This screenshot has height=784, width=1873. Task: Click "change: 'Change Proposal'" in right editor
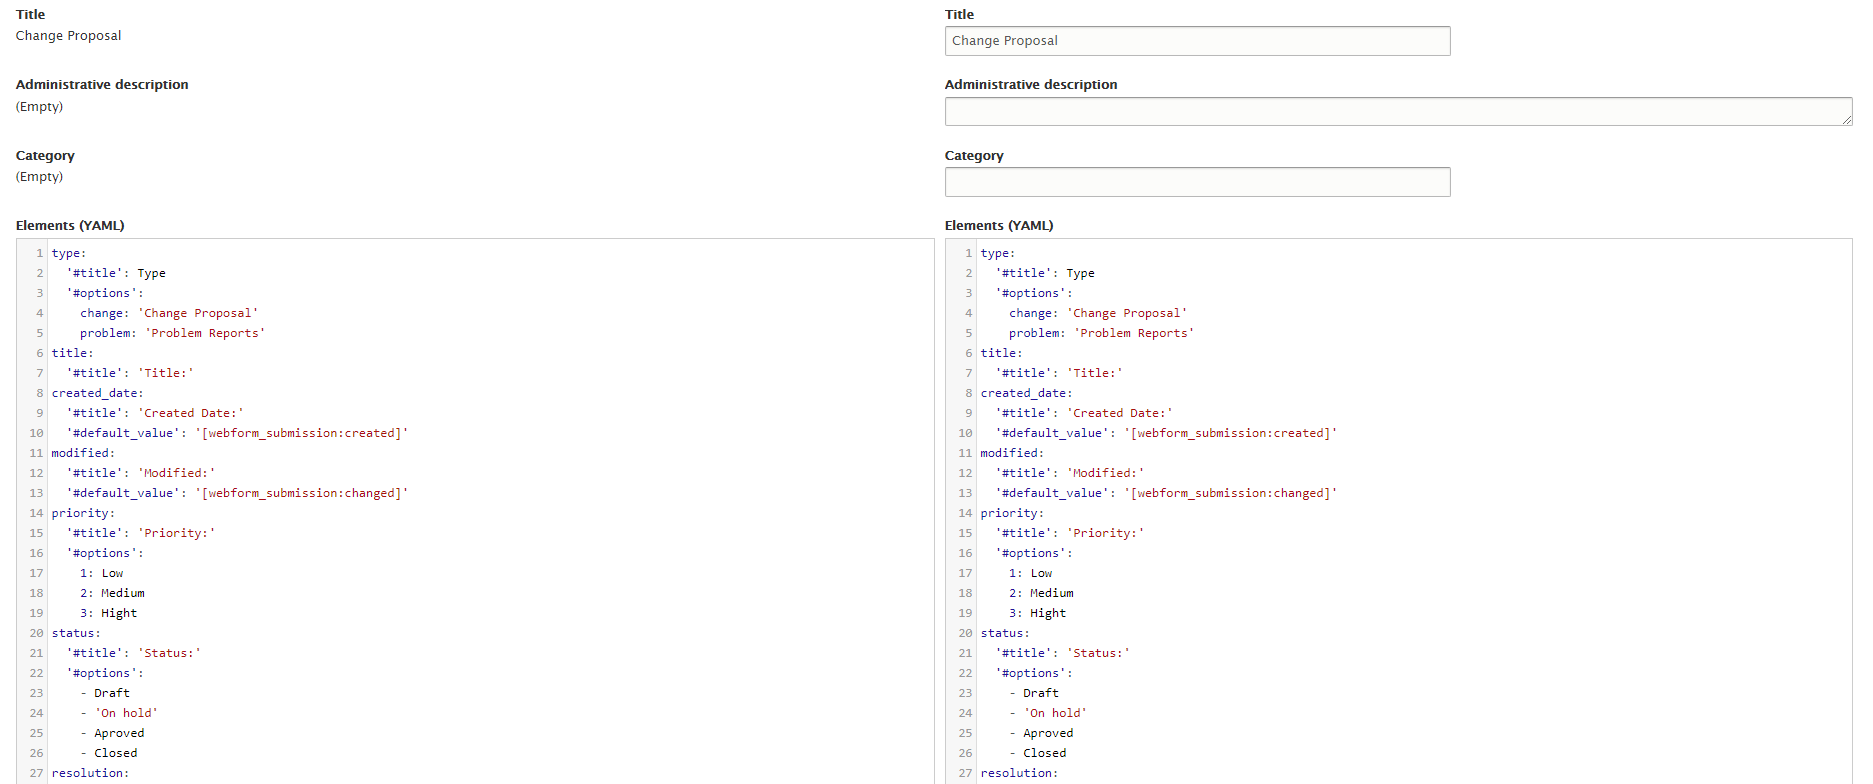coord(1098,313)
